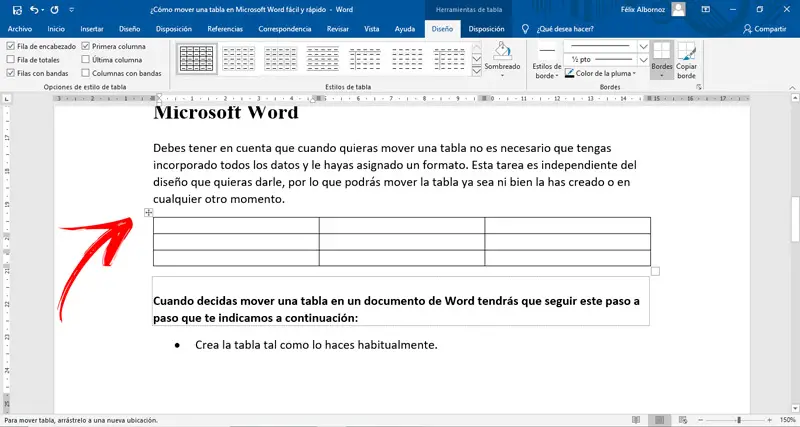The width and height of the screenshot is (800, 427).
Task: Open Customize Quick Access Toolbar dropdown
Action: (71, 10)
